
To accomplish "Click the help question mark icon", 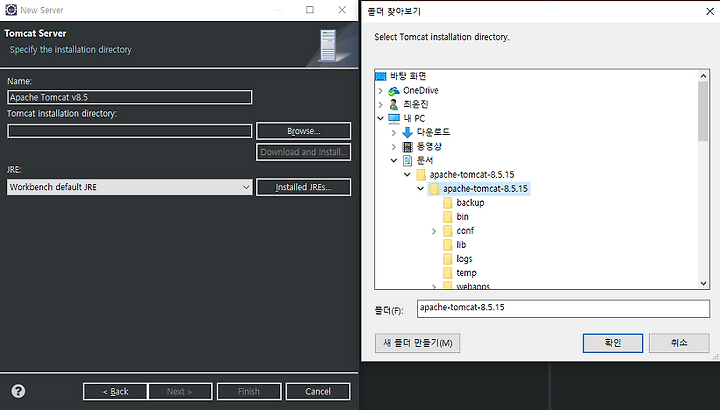I will pyautogui.click(x=18, y=391).
